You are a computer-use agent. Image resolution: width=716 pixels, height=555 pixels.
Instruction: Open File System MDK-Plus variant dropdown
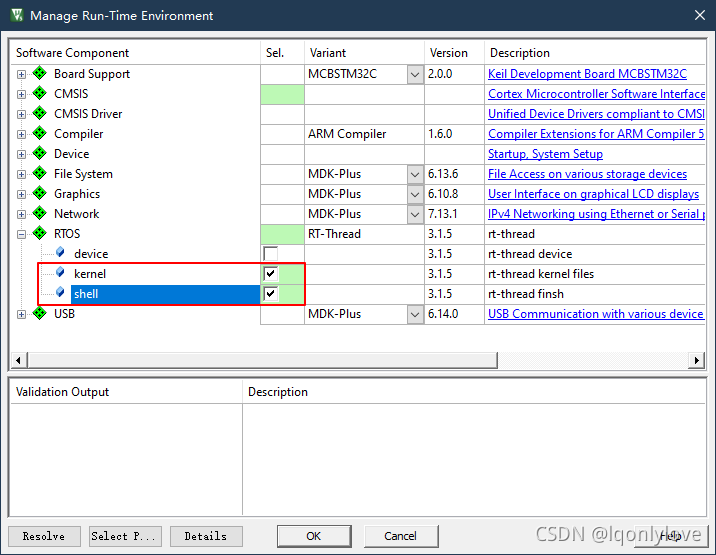tap(415, 174)
